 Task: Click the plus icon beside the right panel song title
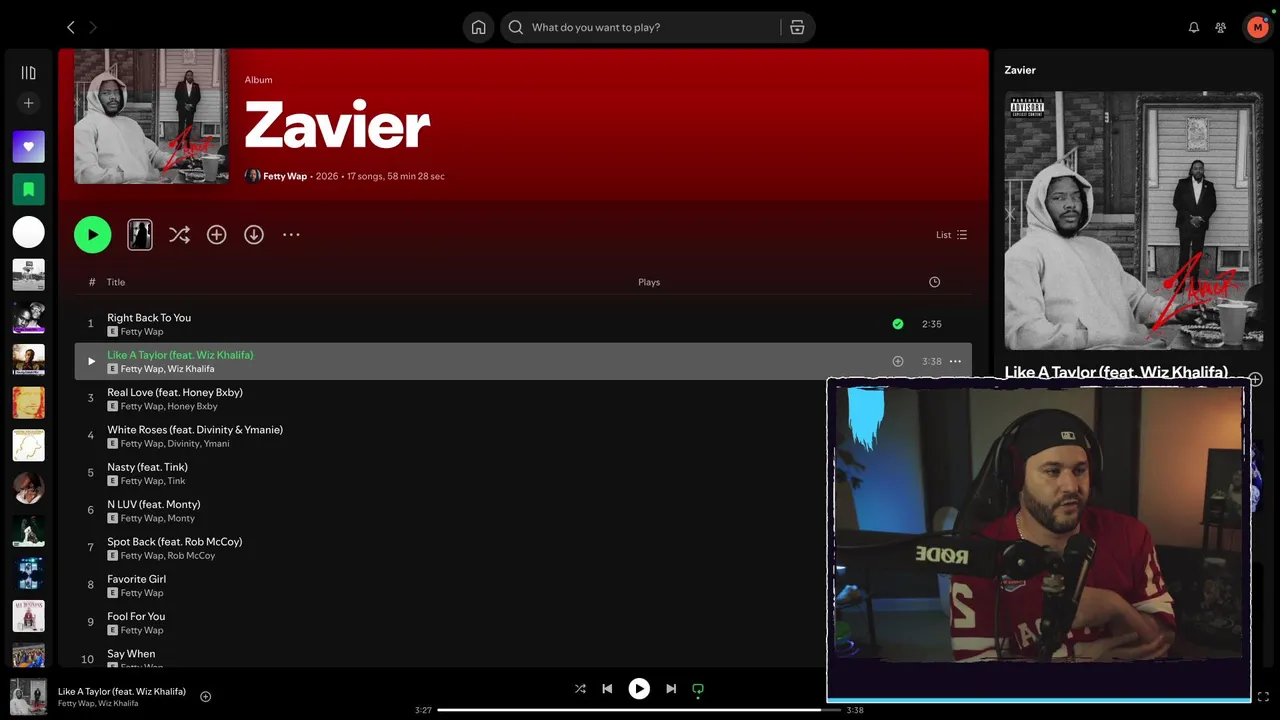[x=1255, y=379]
